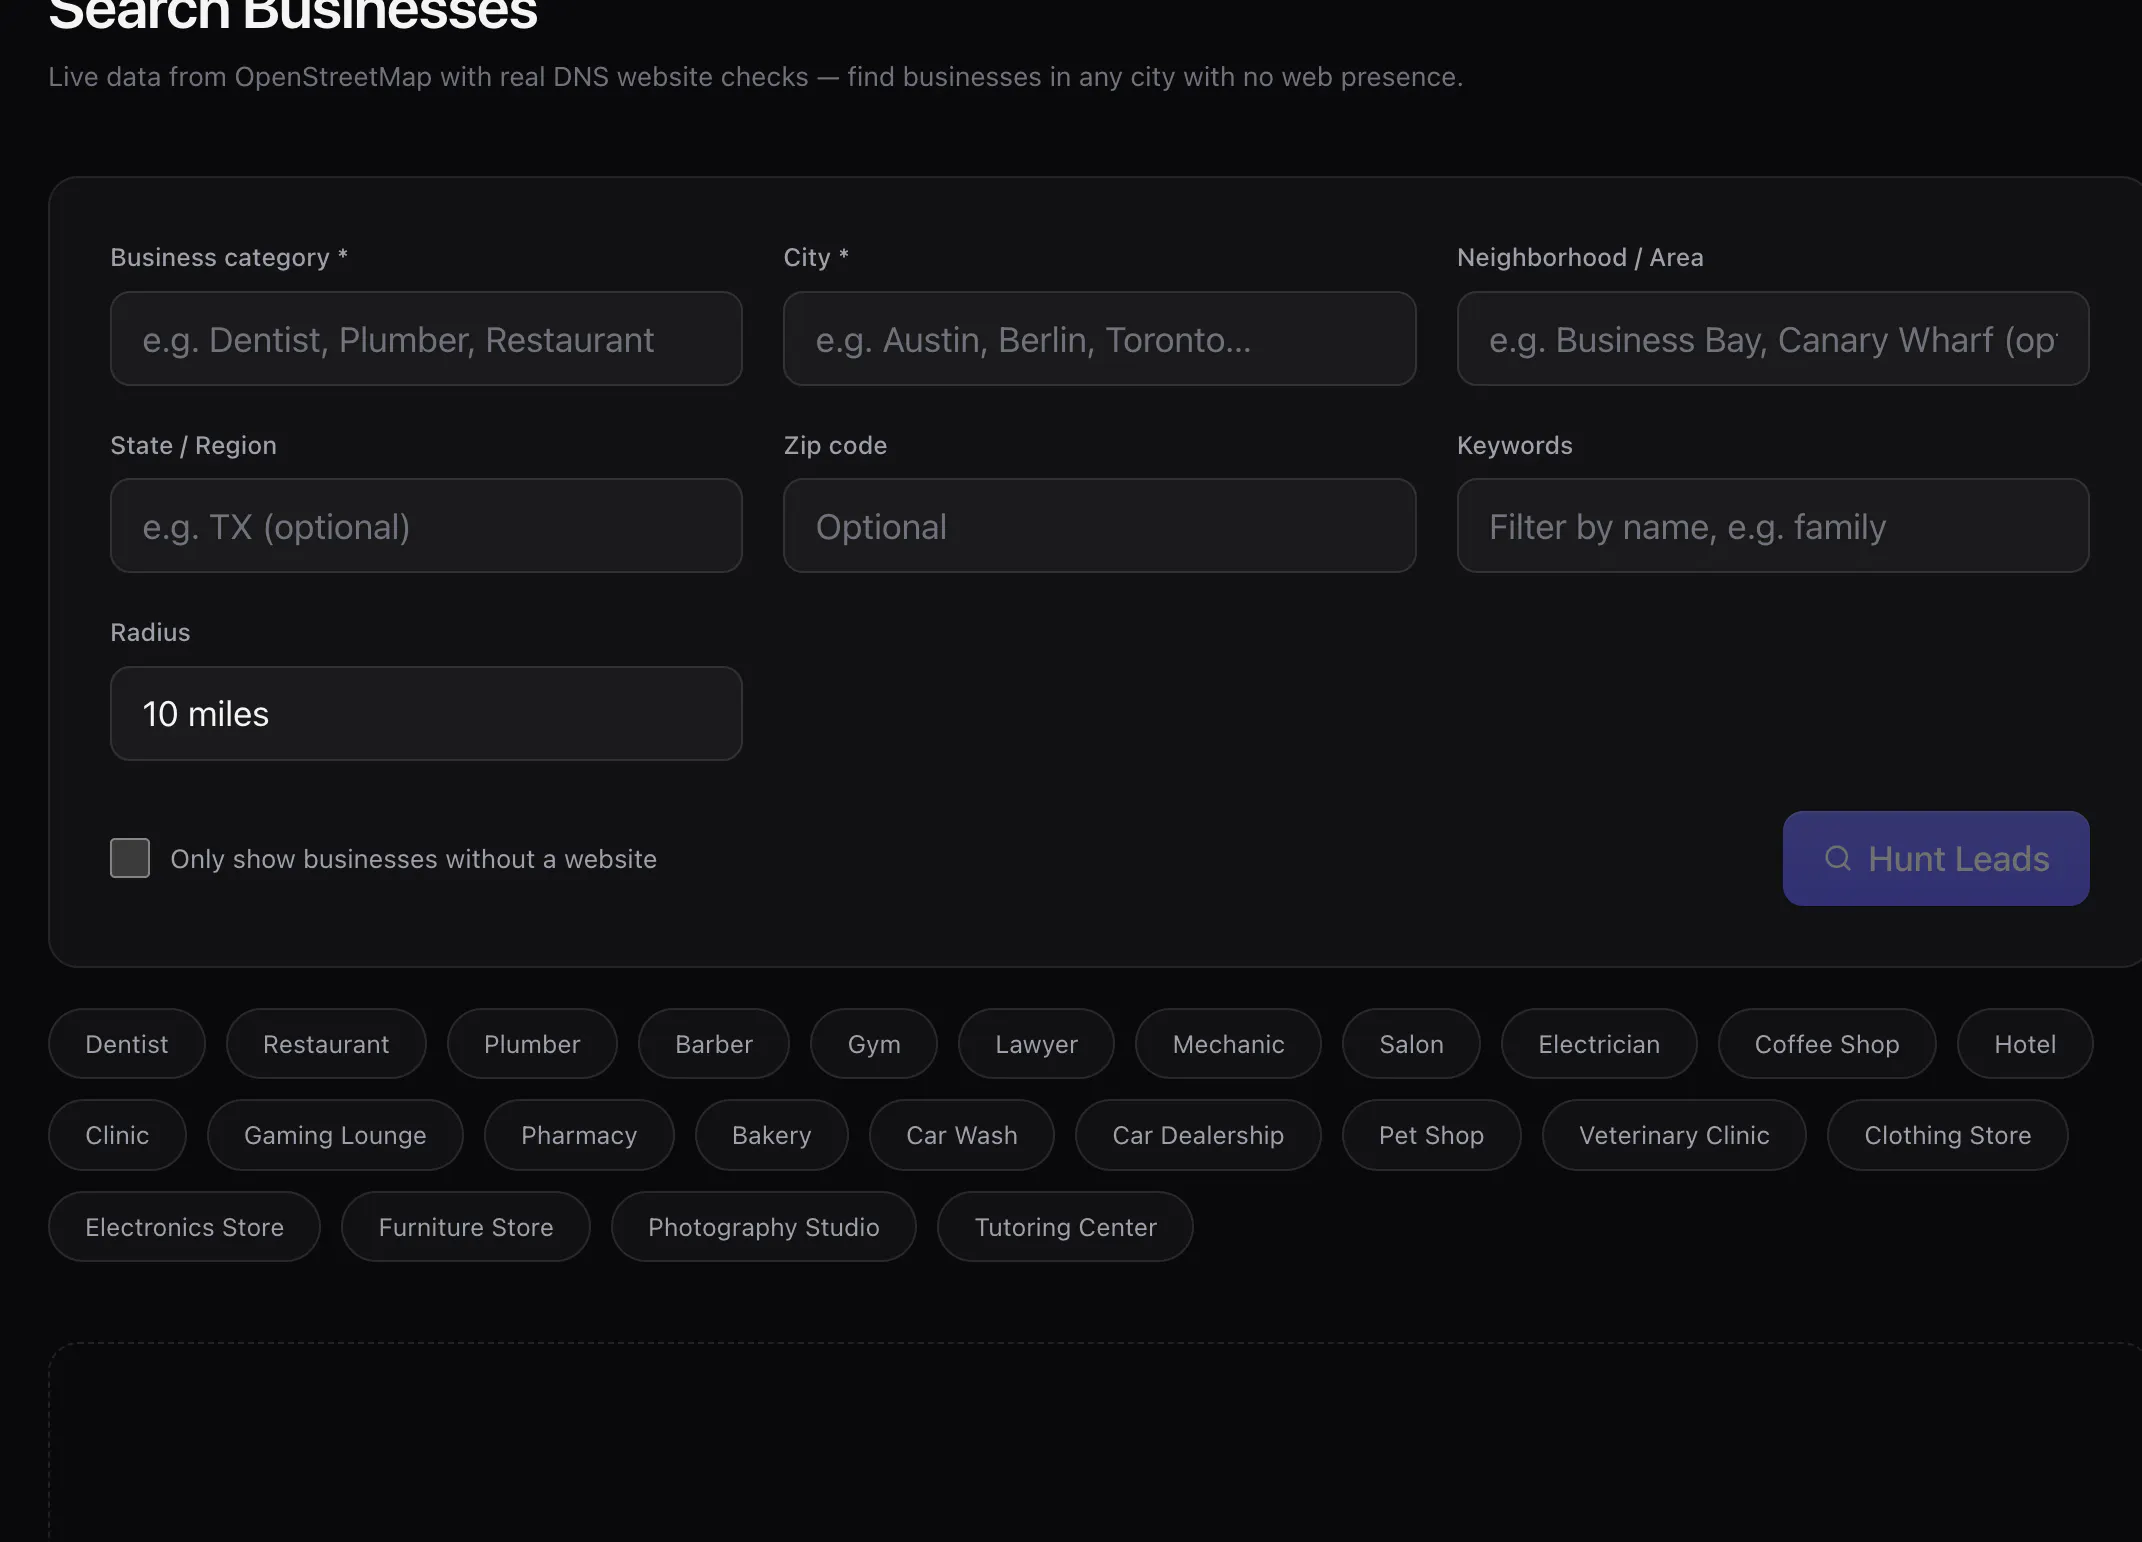This screenshot has width=2142, height=1542.
Task: Choose the Barber chip
Action: click(714, 1043)
